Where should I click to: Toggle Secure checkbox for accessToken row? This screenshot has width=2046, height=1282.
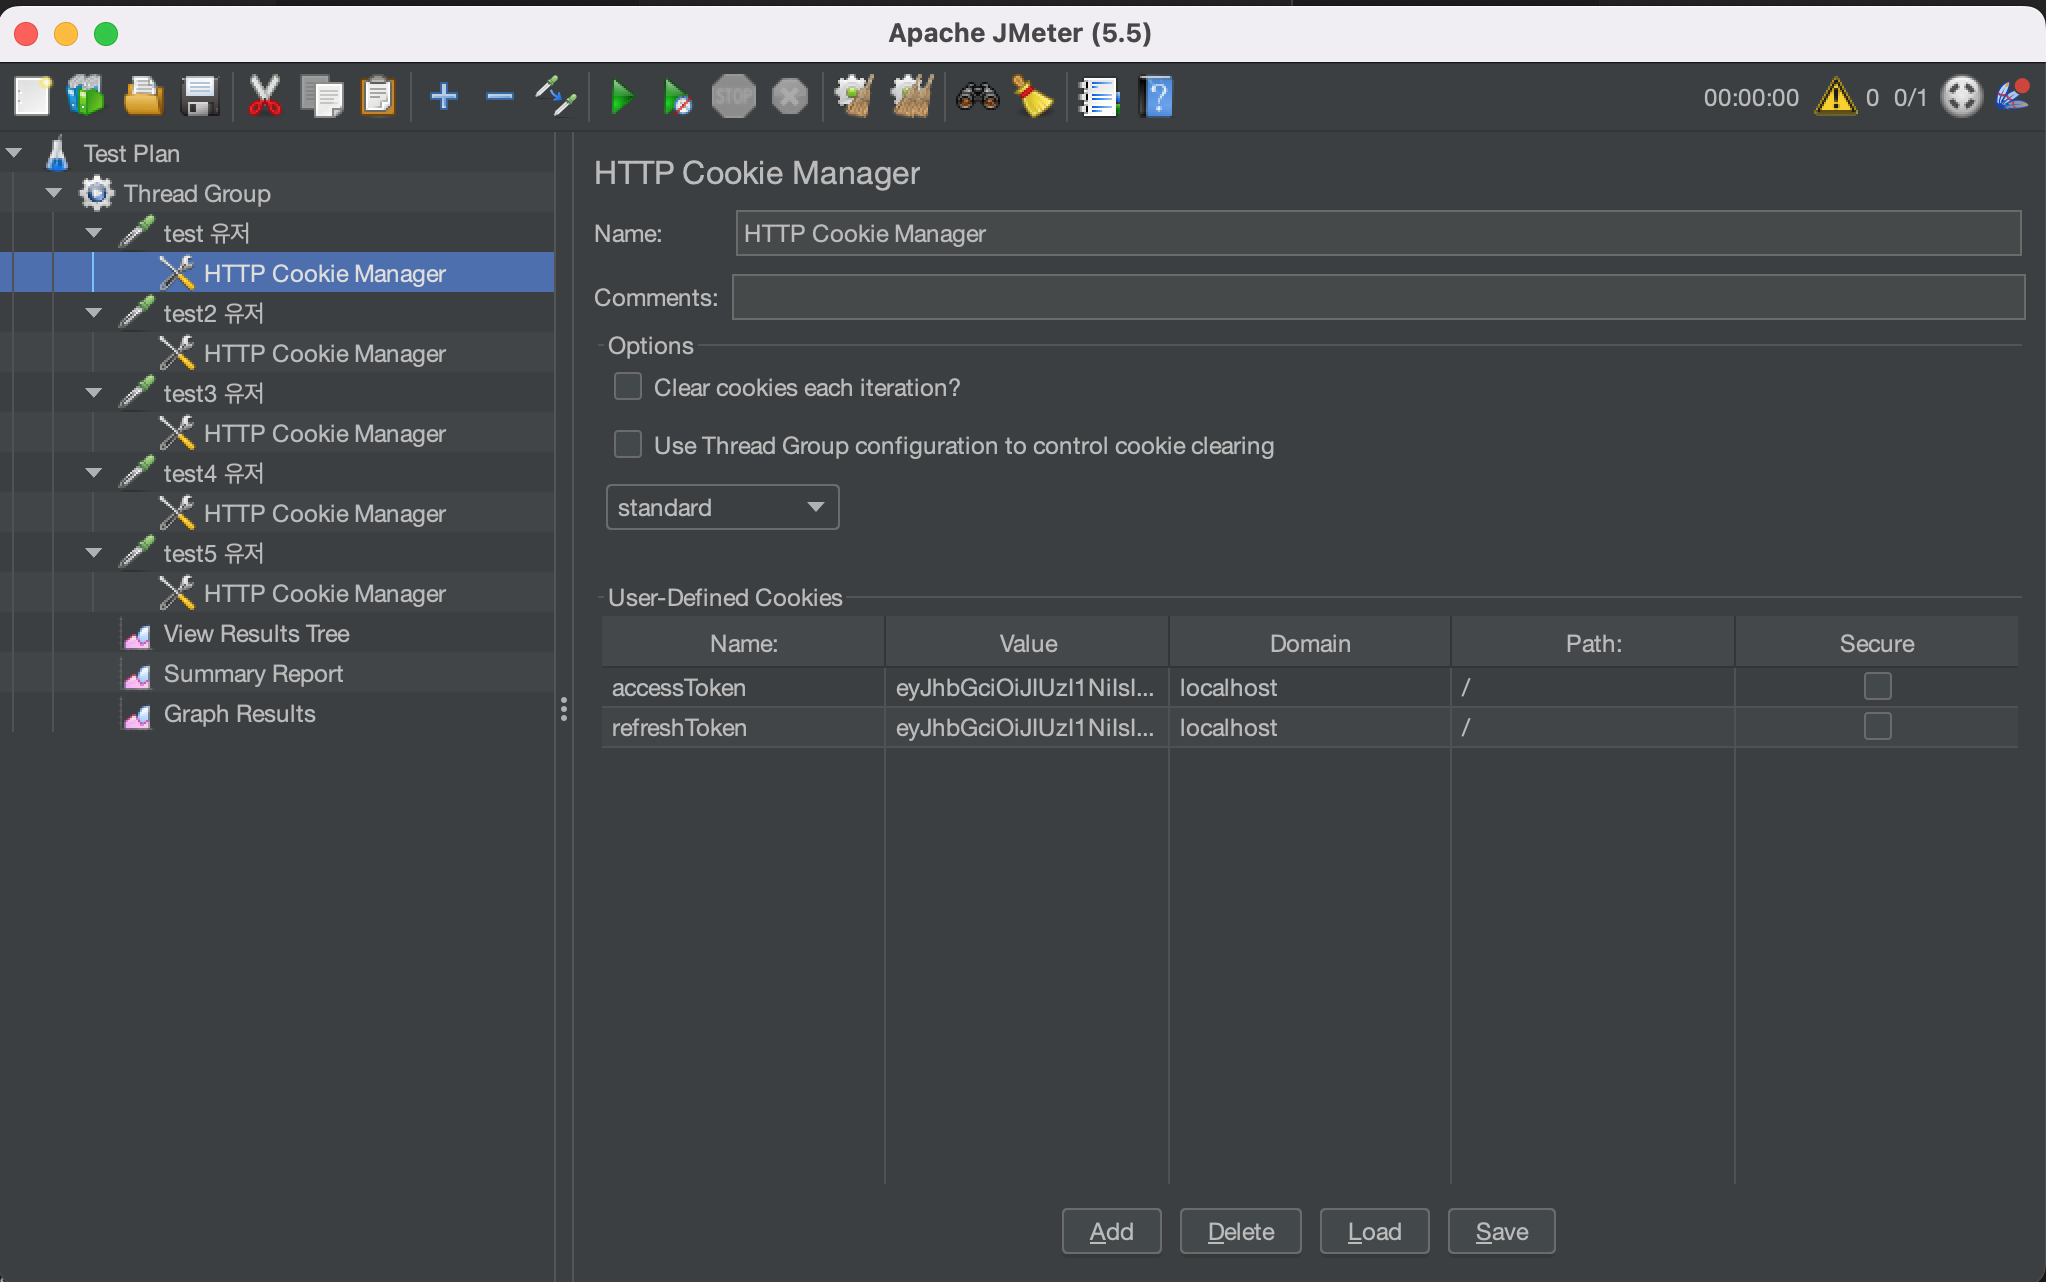[1877, 686]
